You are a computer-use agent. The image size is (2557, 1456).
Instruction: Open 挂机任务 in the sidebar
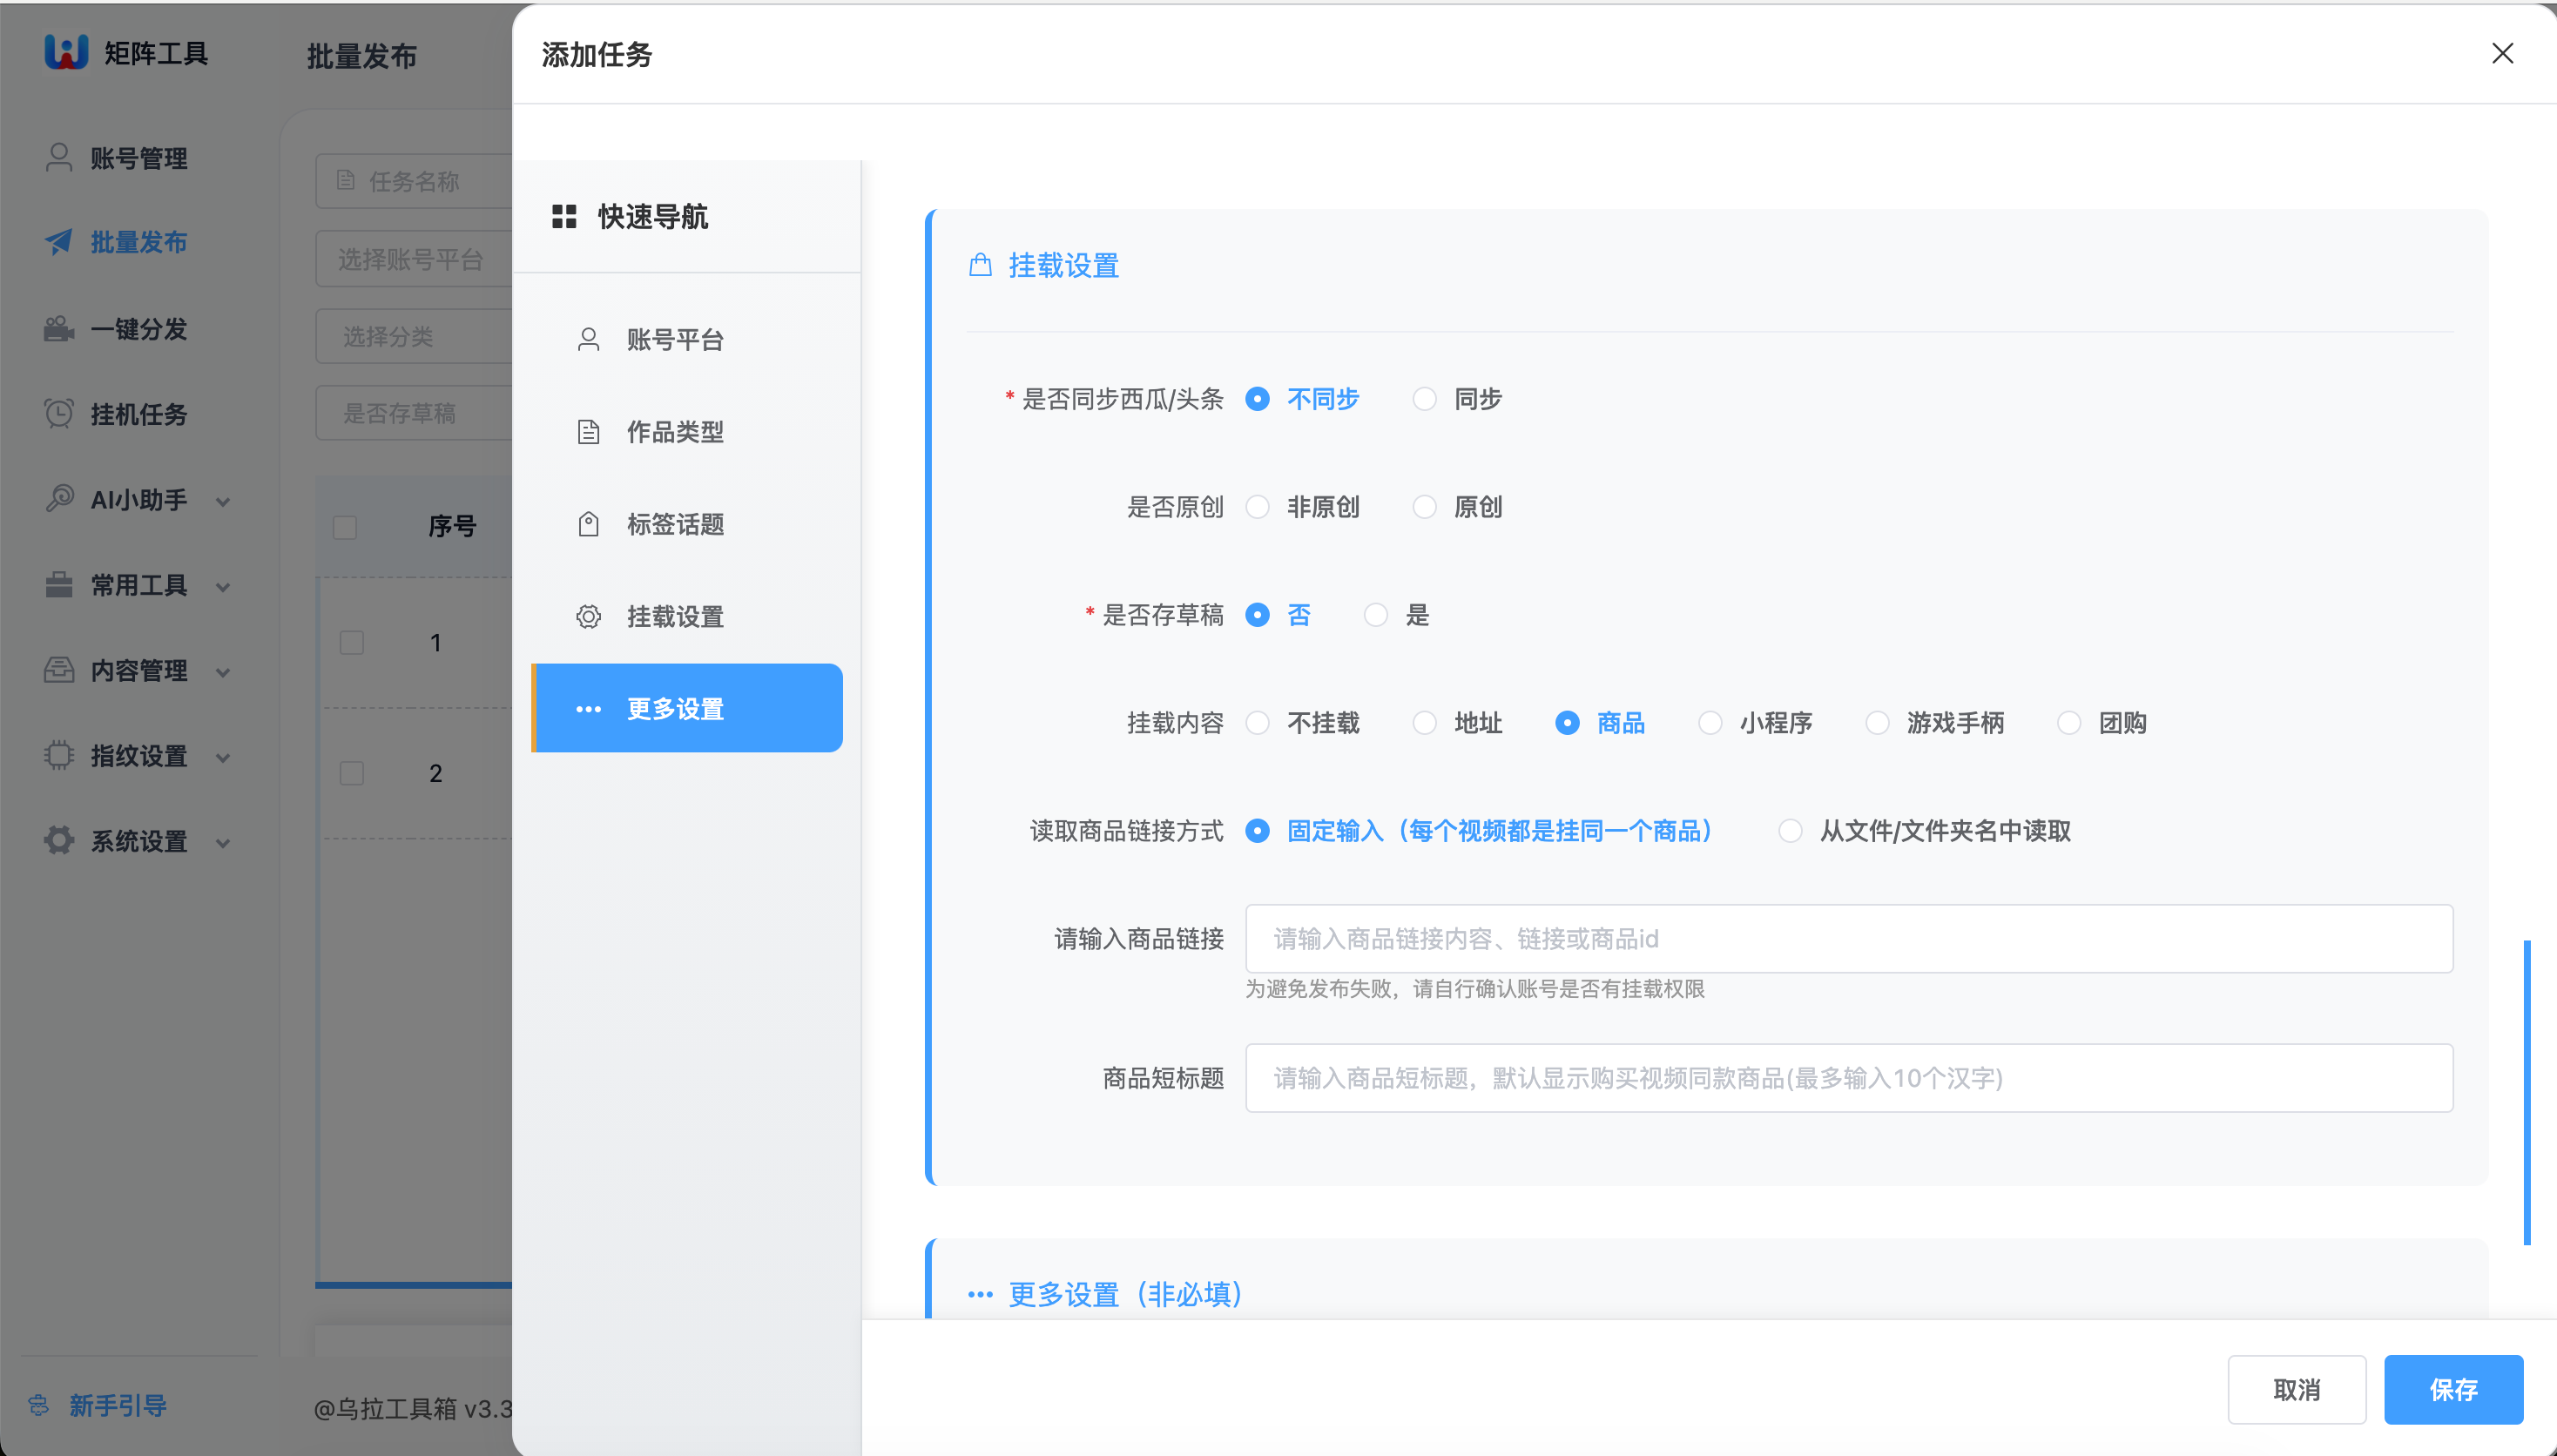[138, 414]
